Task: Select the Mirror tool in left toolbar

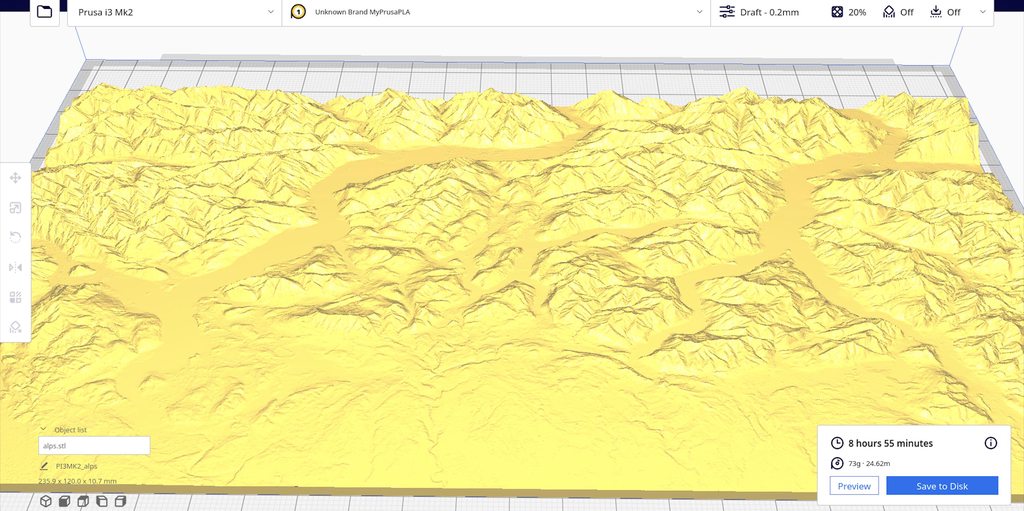Action: pos(15,268)
